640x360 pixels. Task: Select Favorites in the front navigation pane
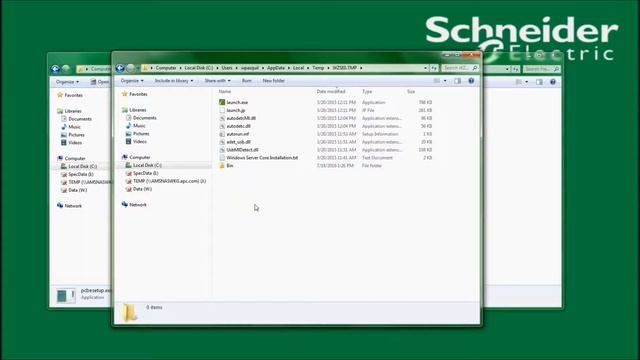click(138, 94)
